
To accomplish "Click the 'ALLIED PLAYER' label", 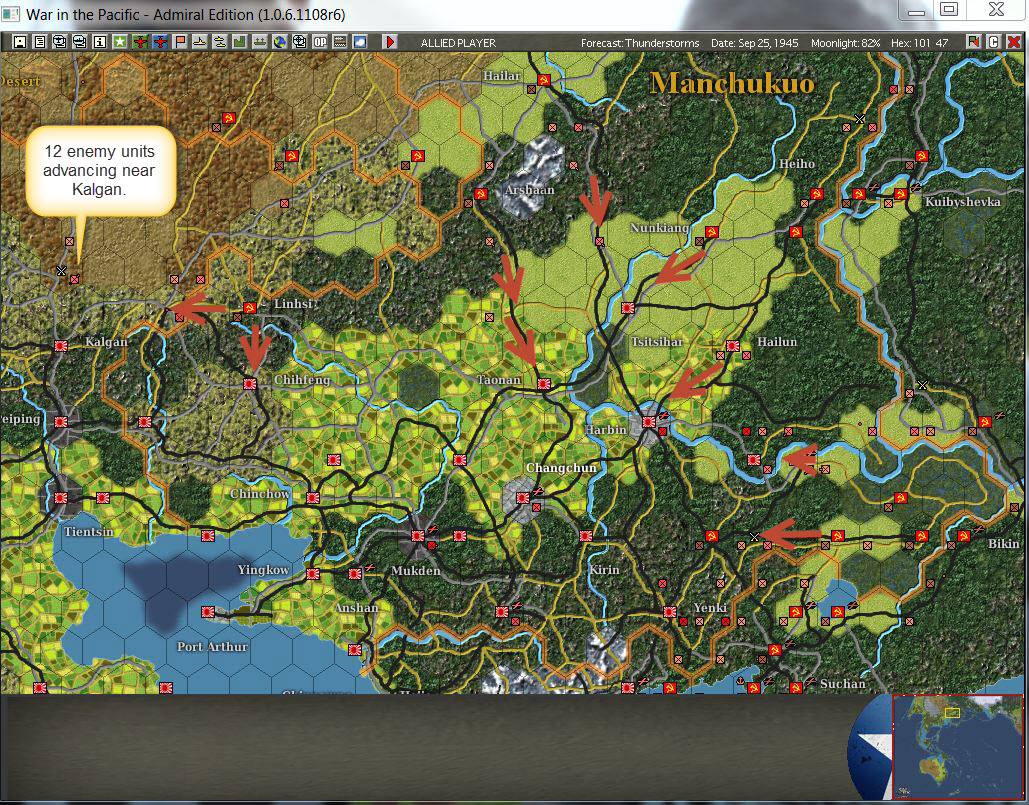I will point(458,43).
